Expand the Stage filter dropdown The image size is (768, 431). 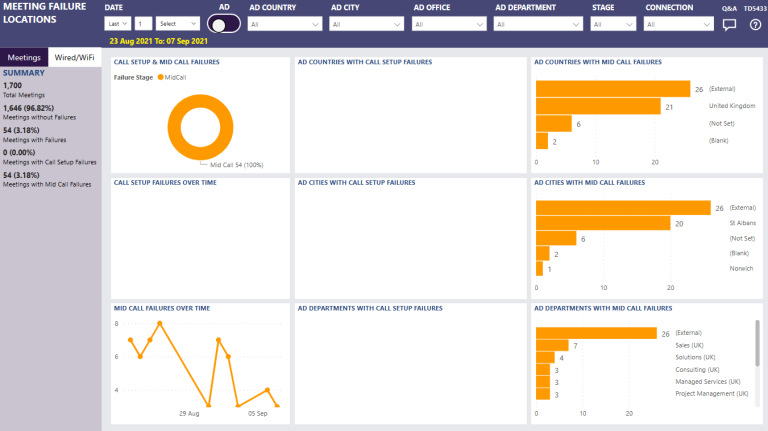(613, 24)
